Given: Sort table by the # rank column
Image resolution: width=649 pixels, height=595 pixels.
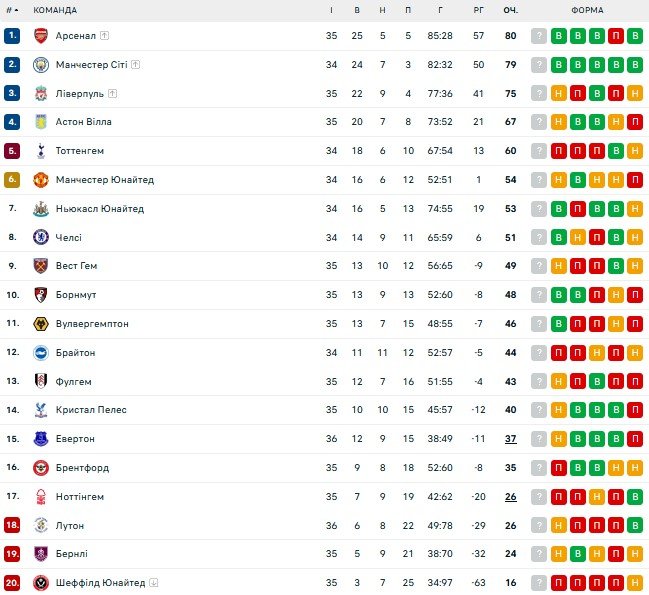Looking at the screenshot, I should 12,10.
